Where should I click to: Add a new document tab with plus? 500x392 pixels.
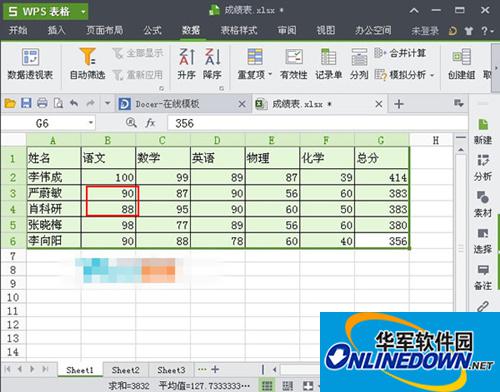pyautogui.click(x=399, y=104)
